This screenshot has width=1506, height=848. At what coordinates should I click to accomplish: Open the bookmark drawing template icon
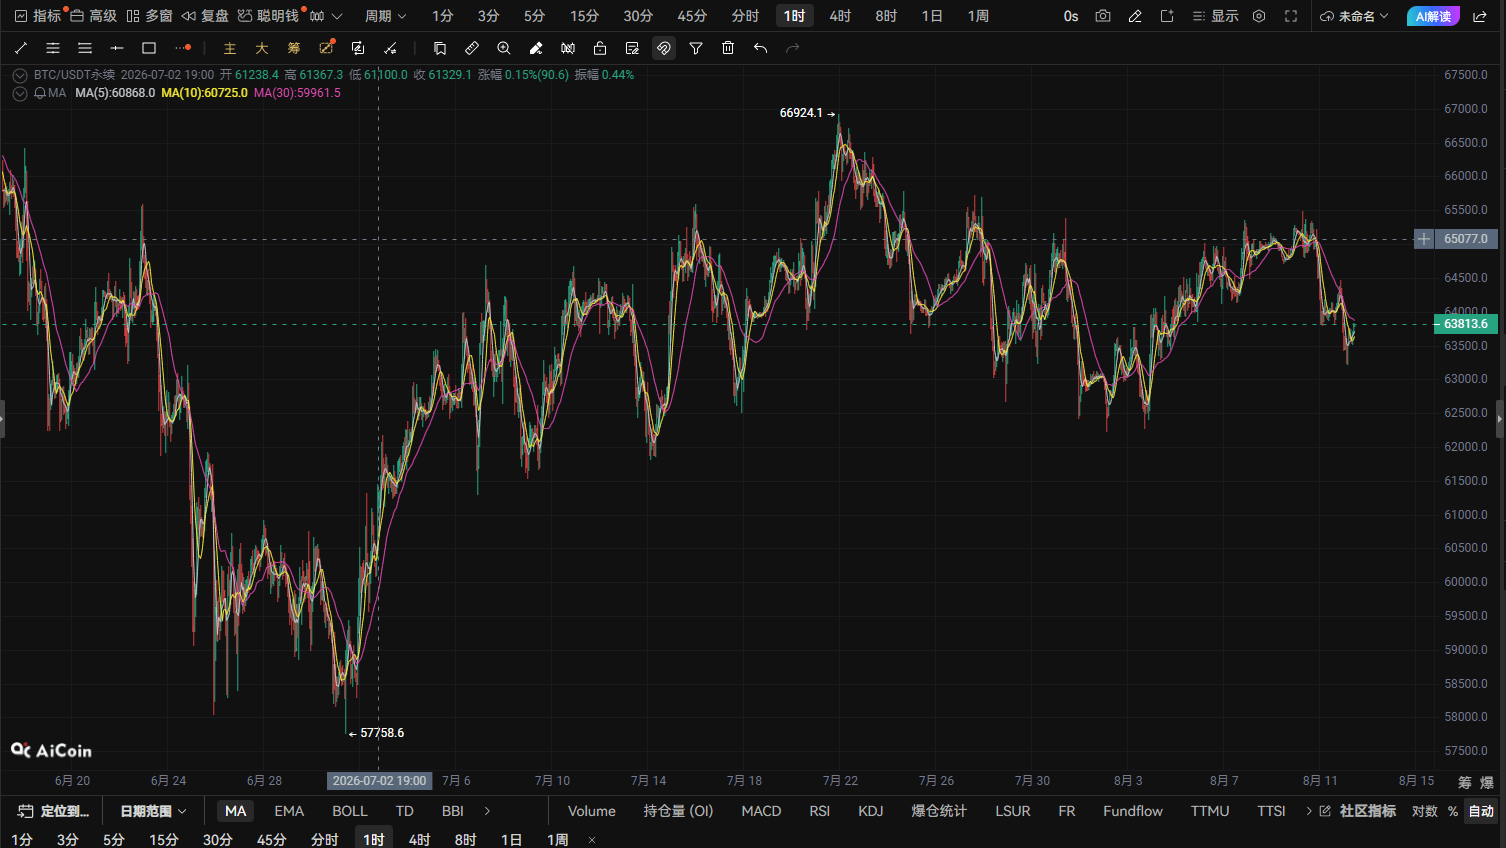tap(440, 48)
